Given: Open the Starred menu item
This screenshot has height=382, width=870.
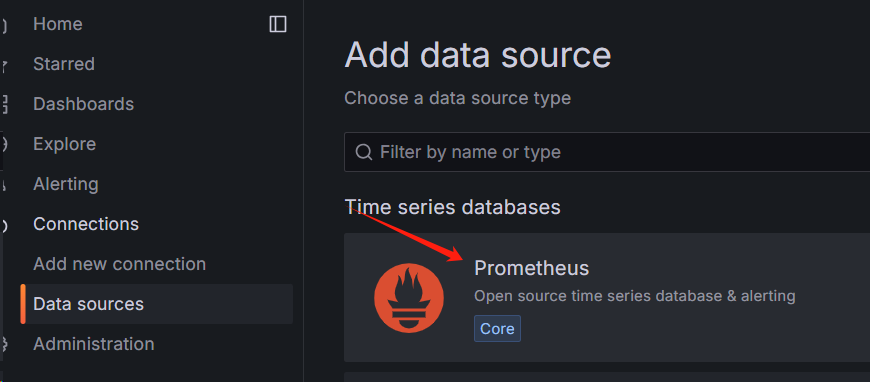Looking at the screenshot, I should [x=64, y=64].
